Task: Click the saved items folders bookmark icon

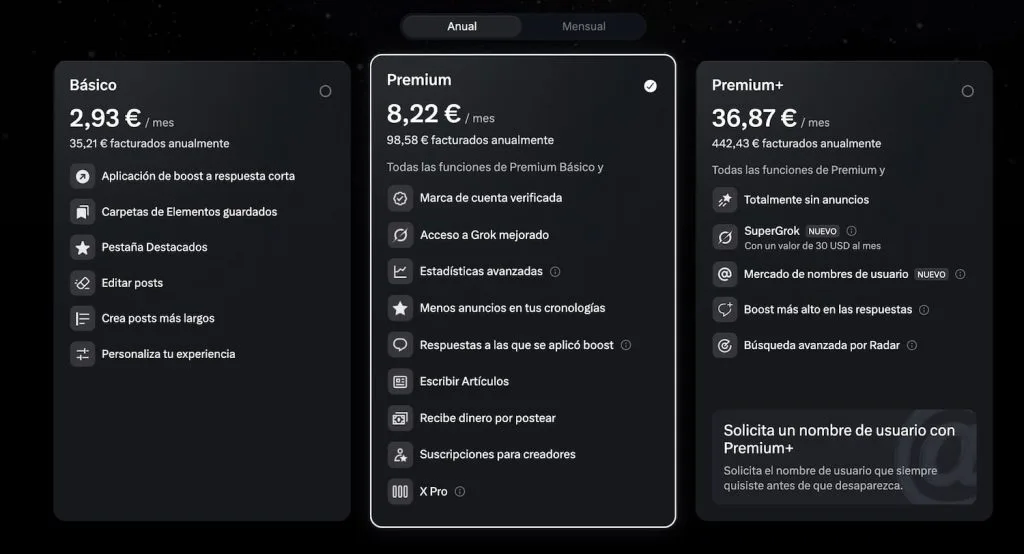Action: [x=82, y=212]
